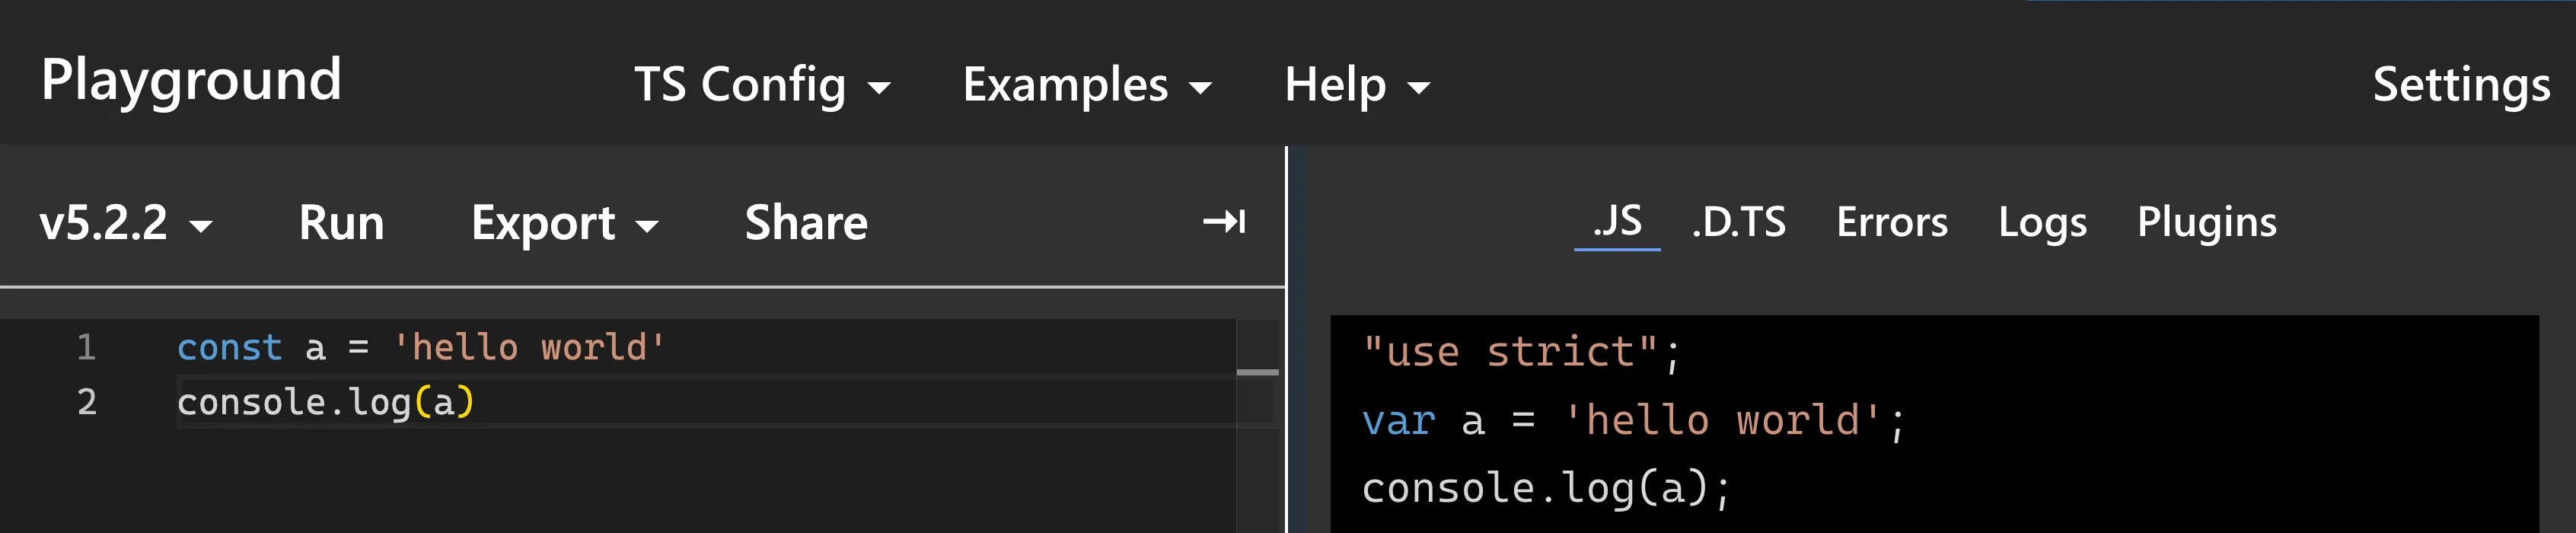The width and height of the screenshot is (2576, 533).
Task: Show the Errors tab
Action: 1891,222
